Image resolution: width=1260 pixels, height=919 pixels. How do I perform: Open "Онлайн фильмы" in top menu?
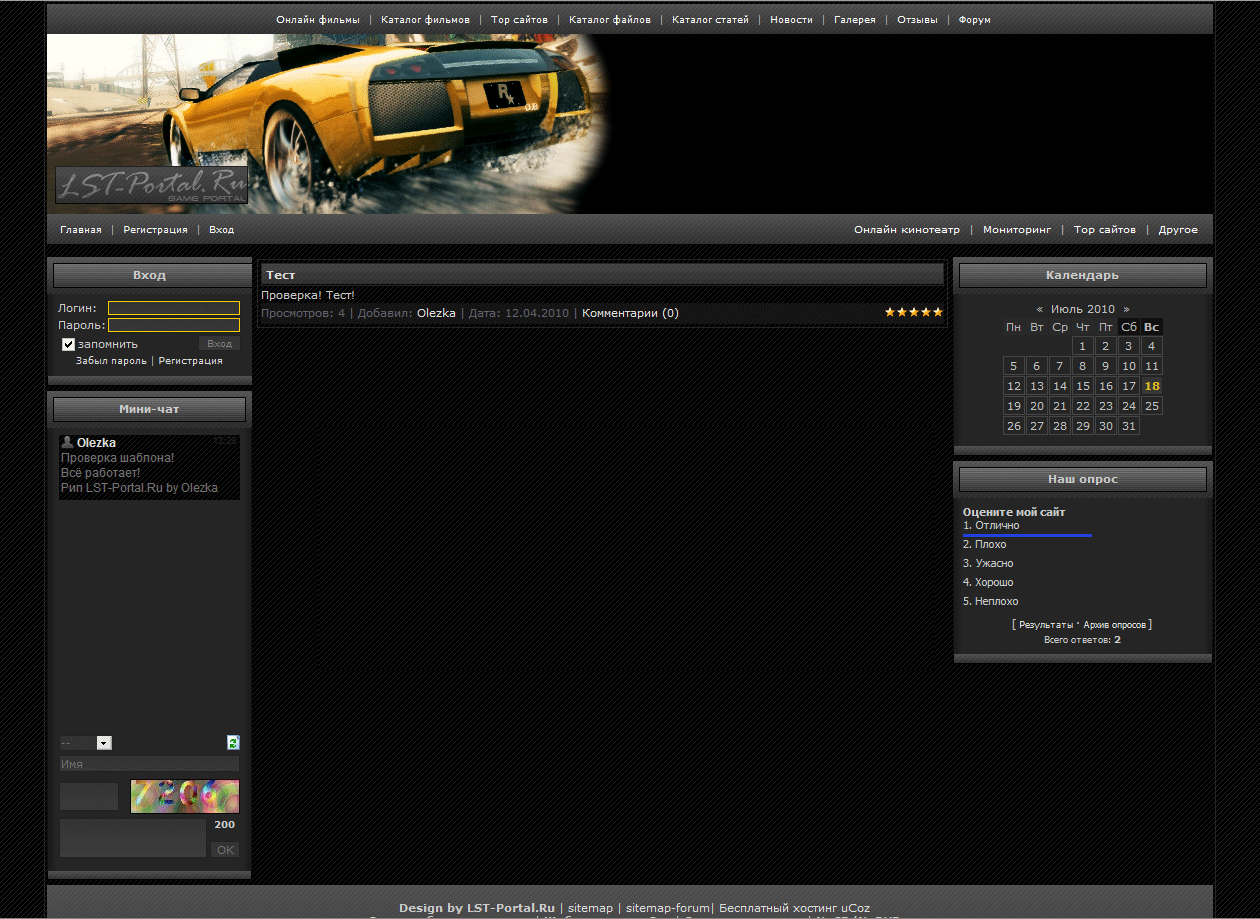pos(318,20)
